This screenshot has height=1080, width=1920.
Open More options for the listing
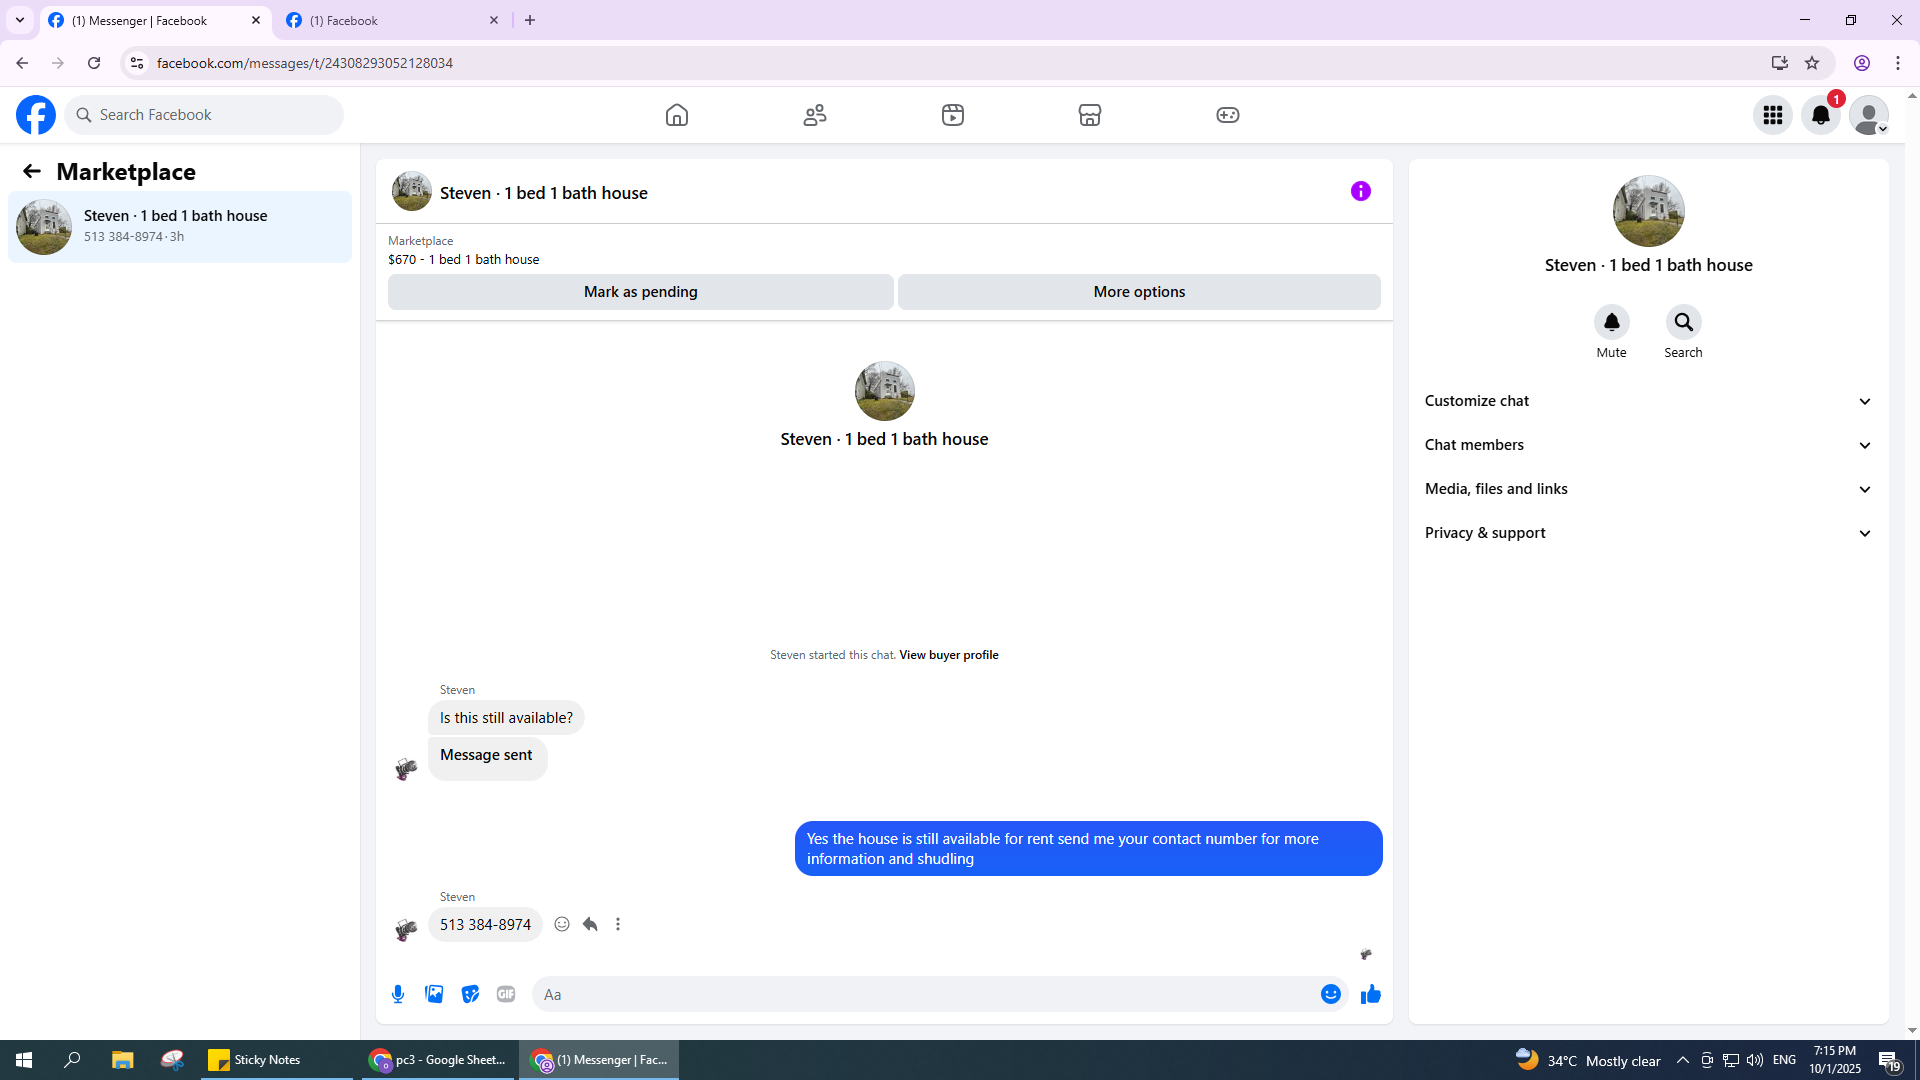[1139, 292]
